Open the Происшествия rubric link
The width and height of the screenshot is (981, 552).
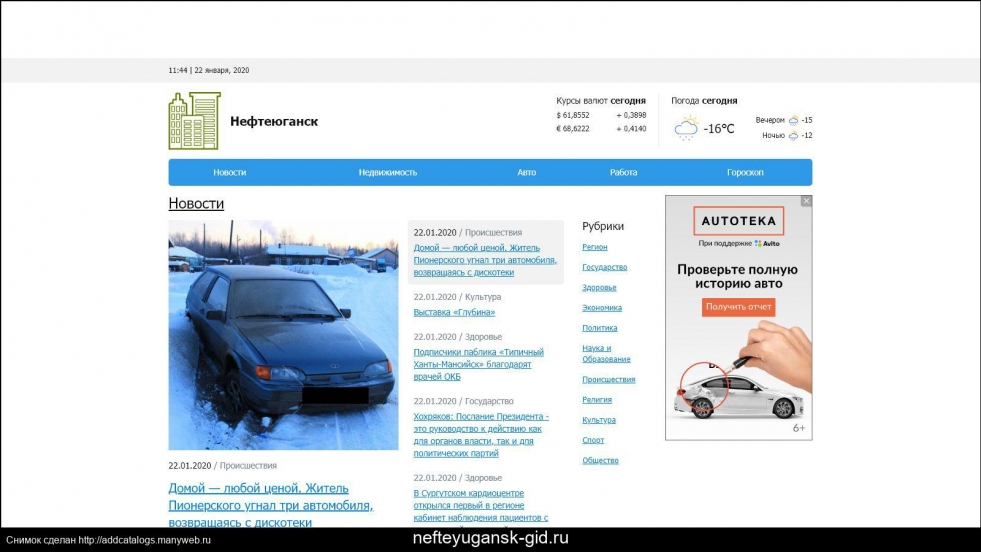[608, 380]
